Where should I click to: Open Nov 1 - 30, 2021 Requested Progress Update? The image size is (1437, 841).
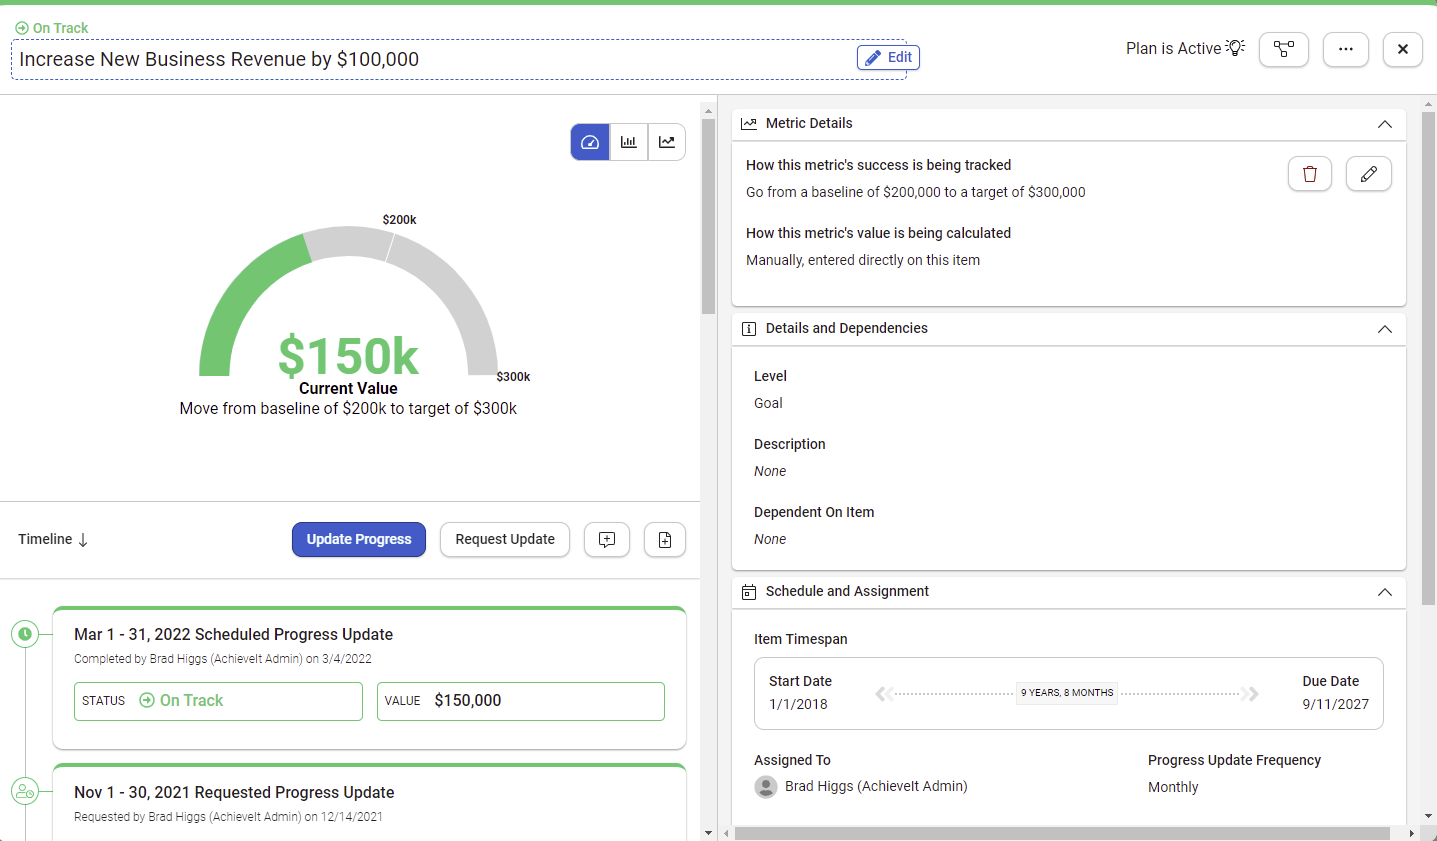(234, 793)
